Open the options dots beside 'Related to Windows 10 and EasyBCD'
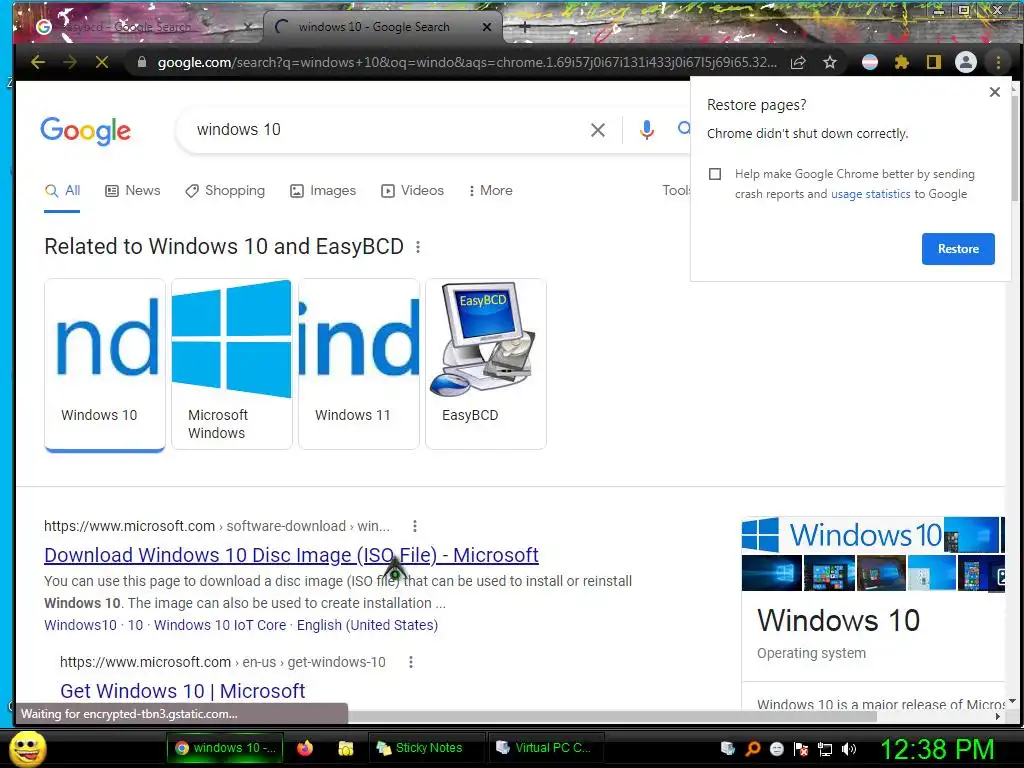Viewport: 1024px width, 768px height. pyautogui.click(x=418, y=247)
